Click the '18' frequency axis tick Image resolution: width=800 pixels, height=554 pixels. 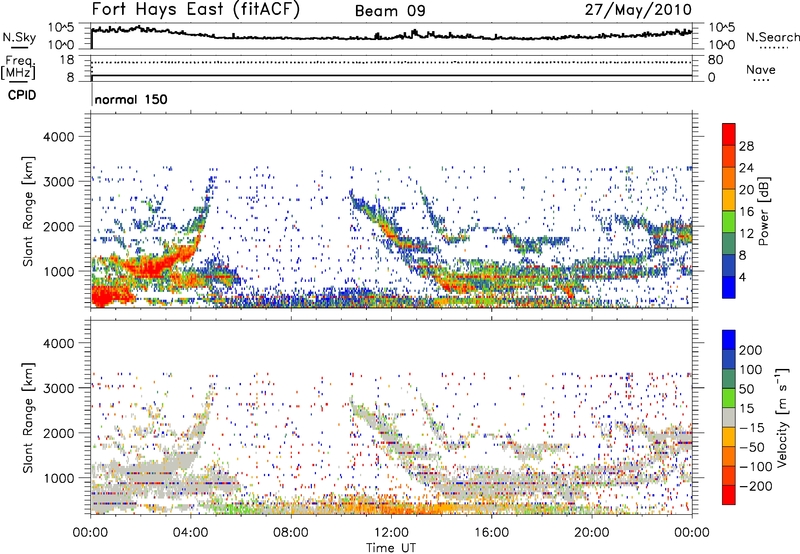pos(67,60)
